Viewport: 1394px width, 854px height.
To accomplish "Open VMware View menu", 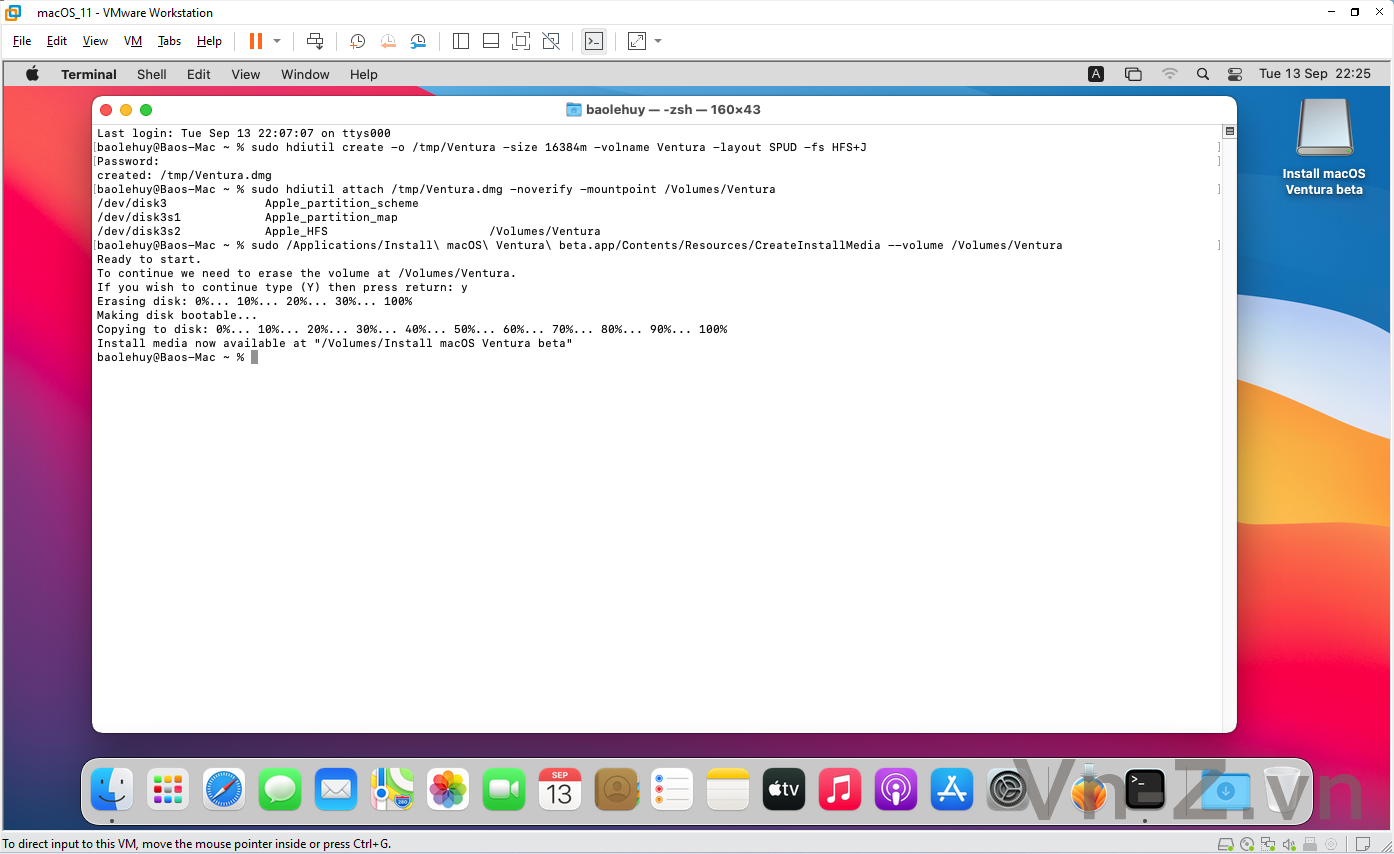I will coord(95,41).
